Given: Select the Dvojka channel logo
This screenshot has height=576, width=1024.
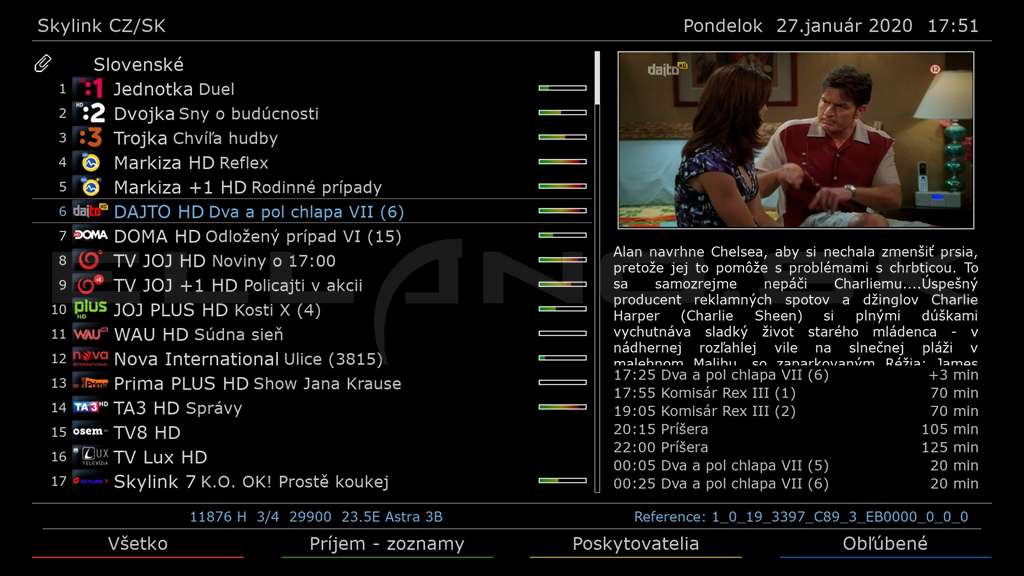Looking at the screenshot, I should pos(89,113).
